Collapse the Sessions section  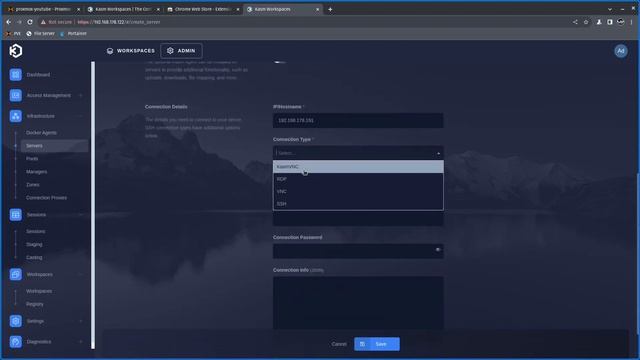tap(80, 215)
